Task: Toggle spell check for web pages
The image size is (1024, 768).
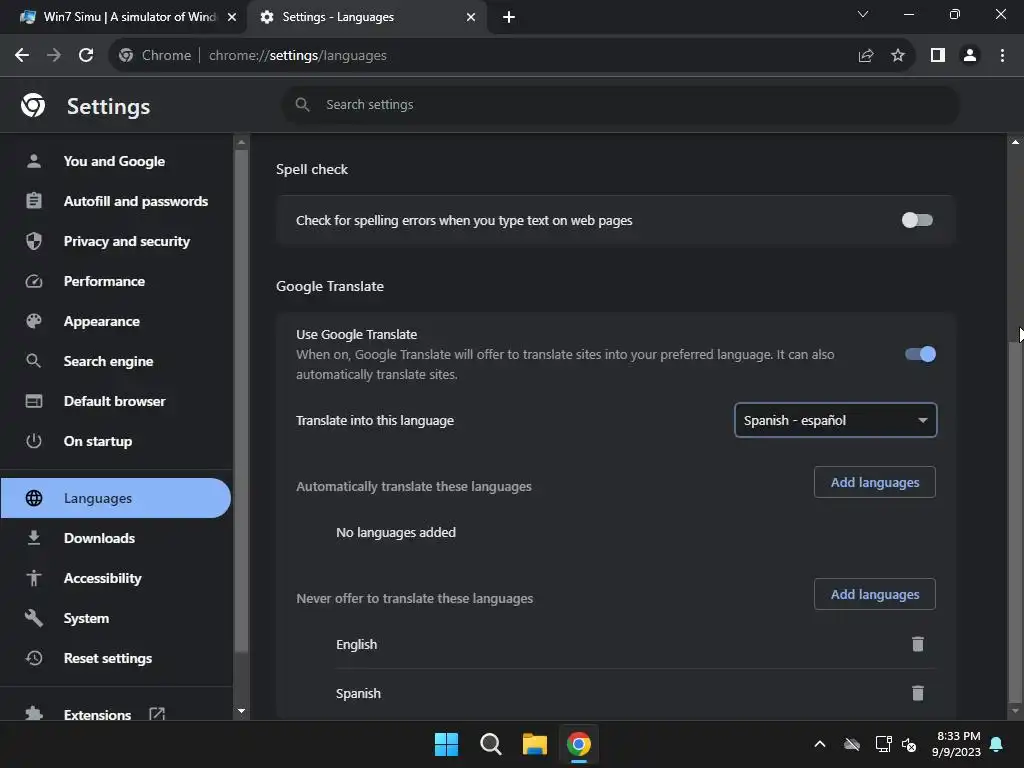Action: click(x=917, y=220)
